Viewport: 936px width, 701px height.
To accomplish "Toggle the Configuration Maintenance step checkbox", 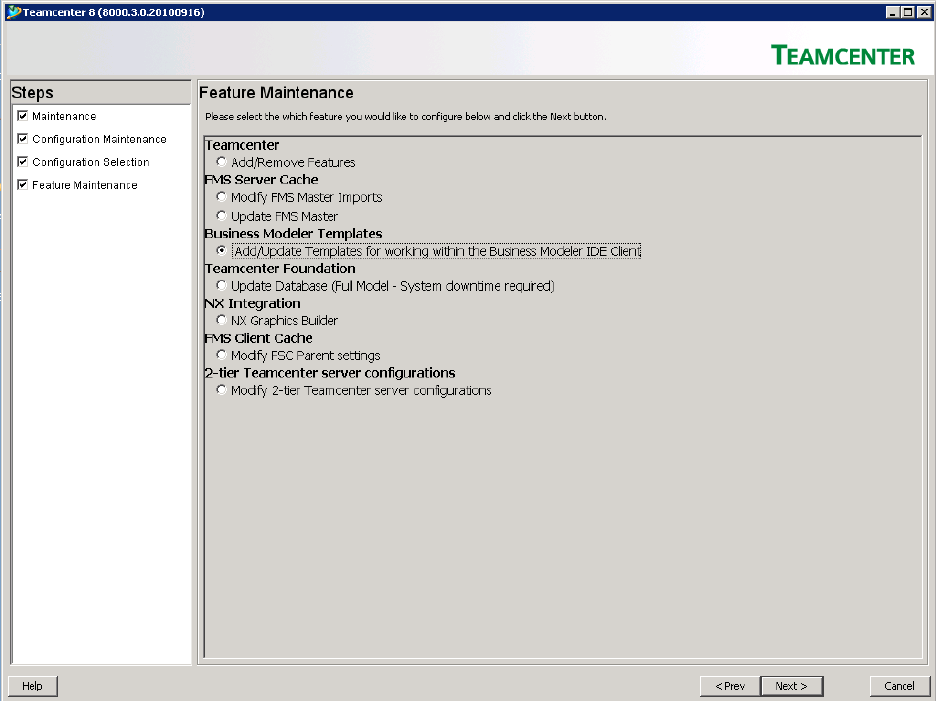I will point(23,139).
